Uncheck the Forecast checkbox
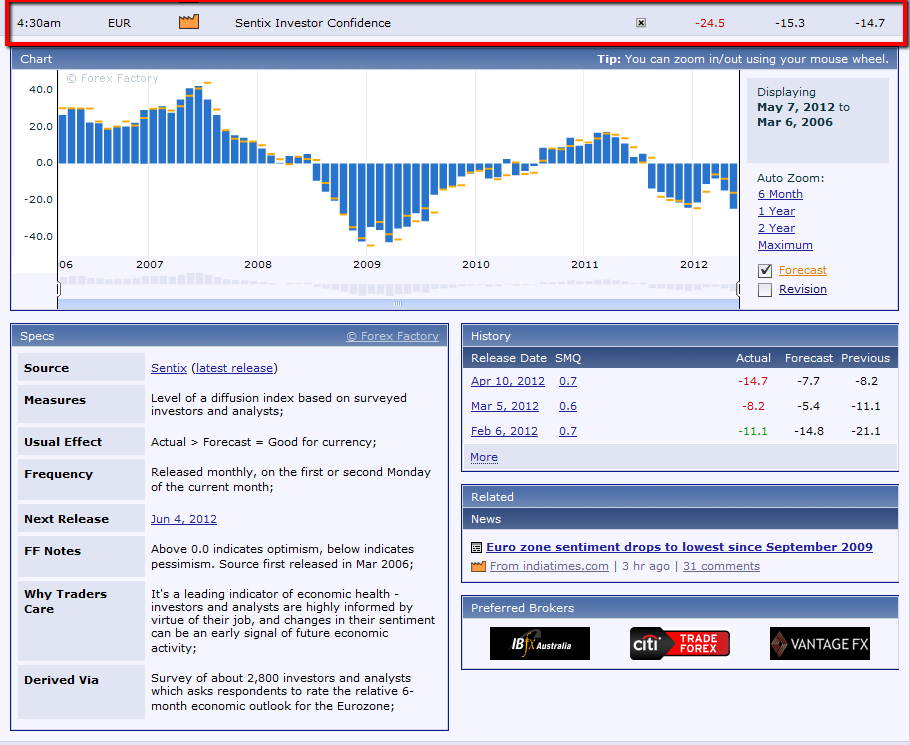The width and height of the screenshot is (910, 745). point(765,270)
